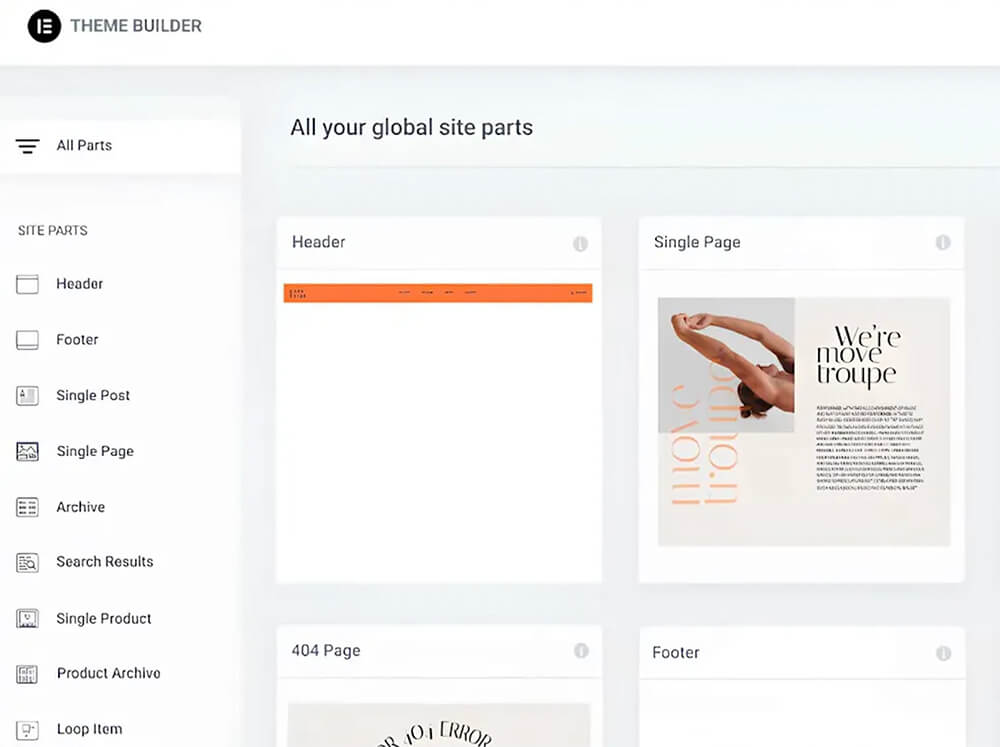Click the Loop Item icon
The image size is (1000, 747).
(27, 729)
